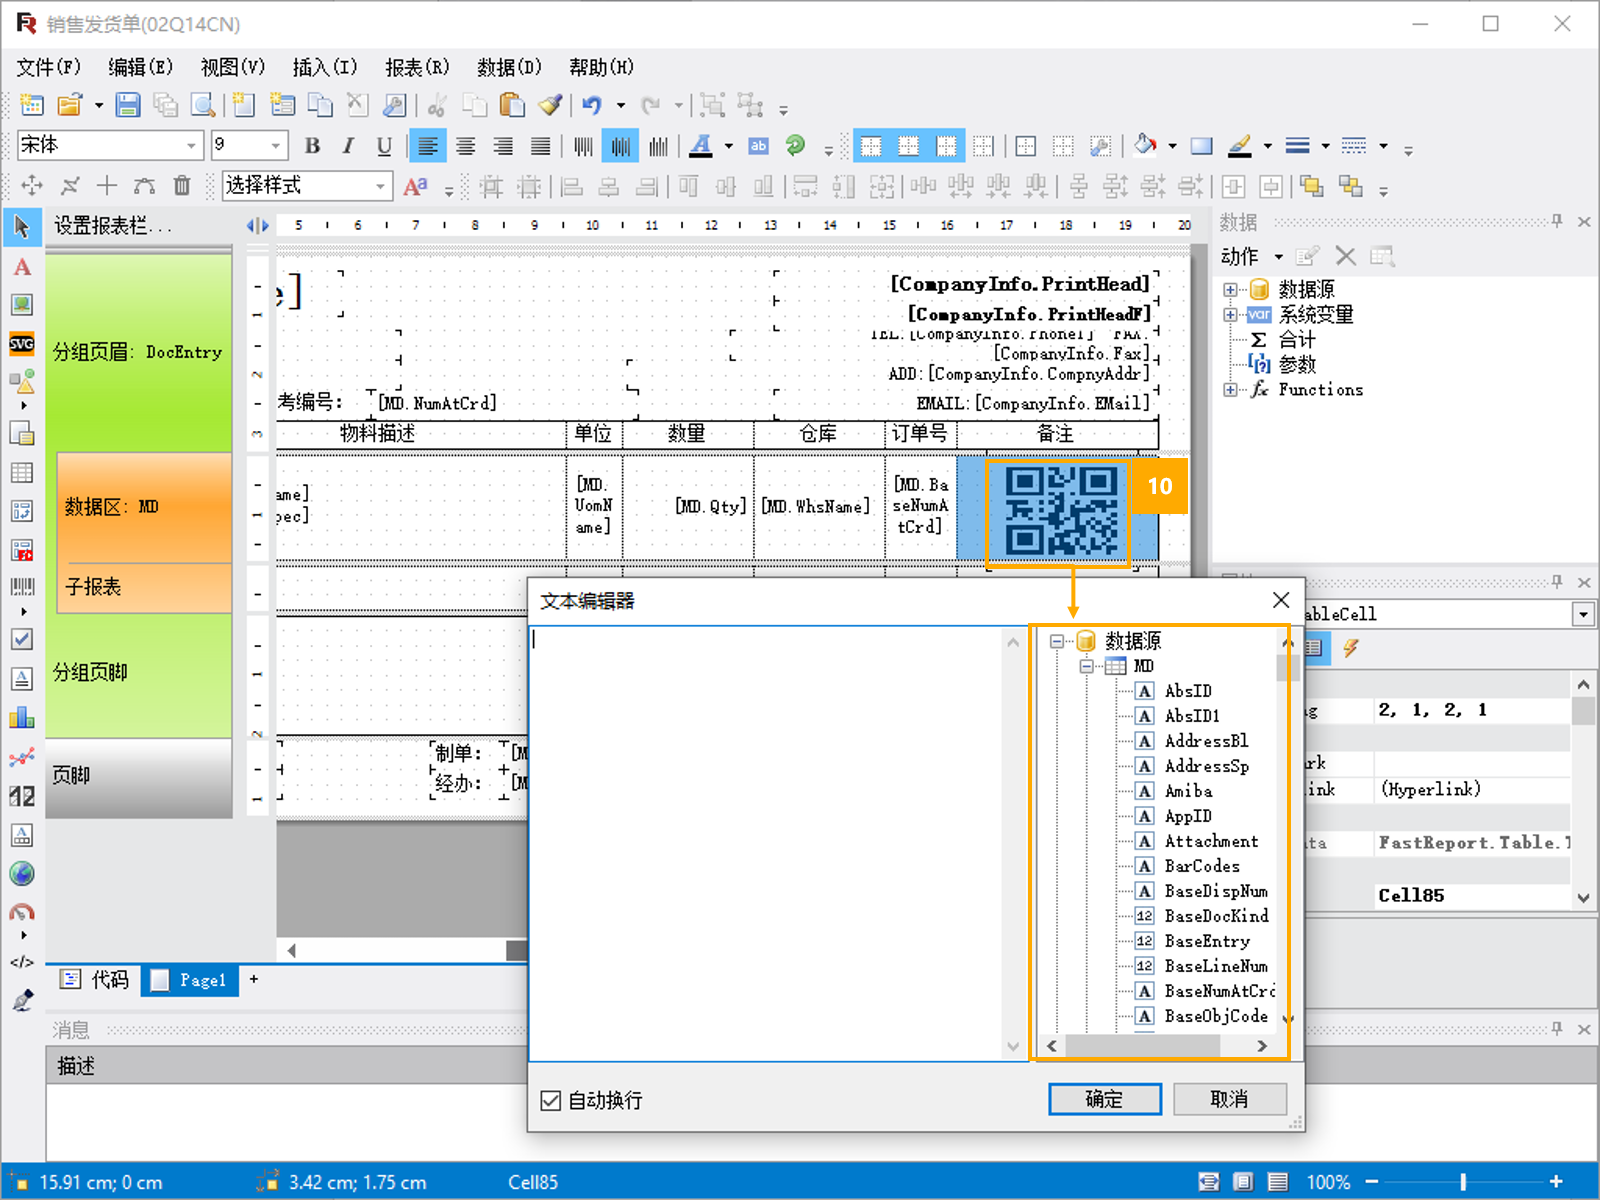Click the rotate text green arrow icon

point(796,146)
